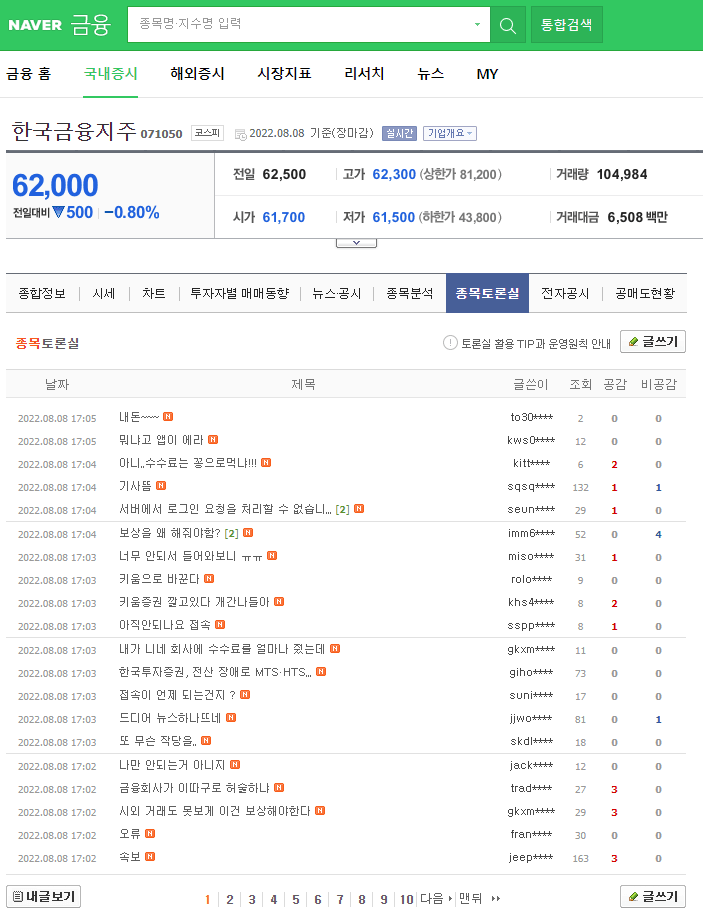
Task: Click 다음 pagination link
Action: click(432, 899)
